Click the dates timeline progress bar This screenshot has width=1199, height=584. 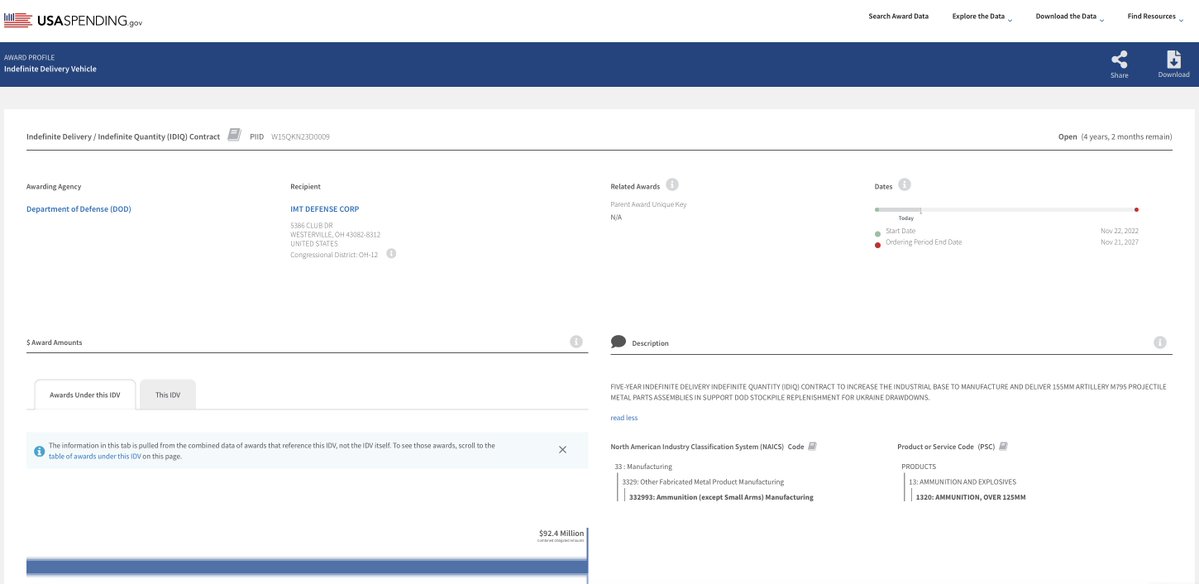click(1006, 209)
